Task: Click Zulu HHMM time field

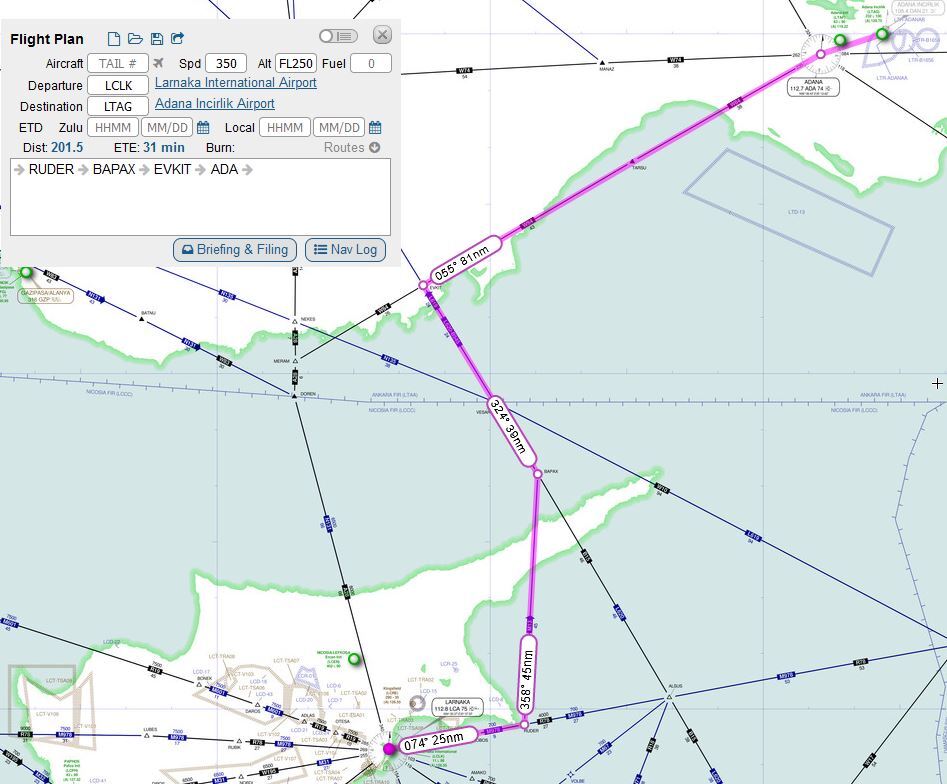Action: (113, 127)
